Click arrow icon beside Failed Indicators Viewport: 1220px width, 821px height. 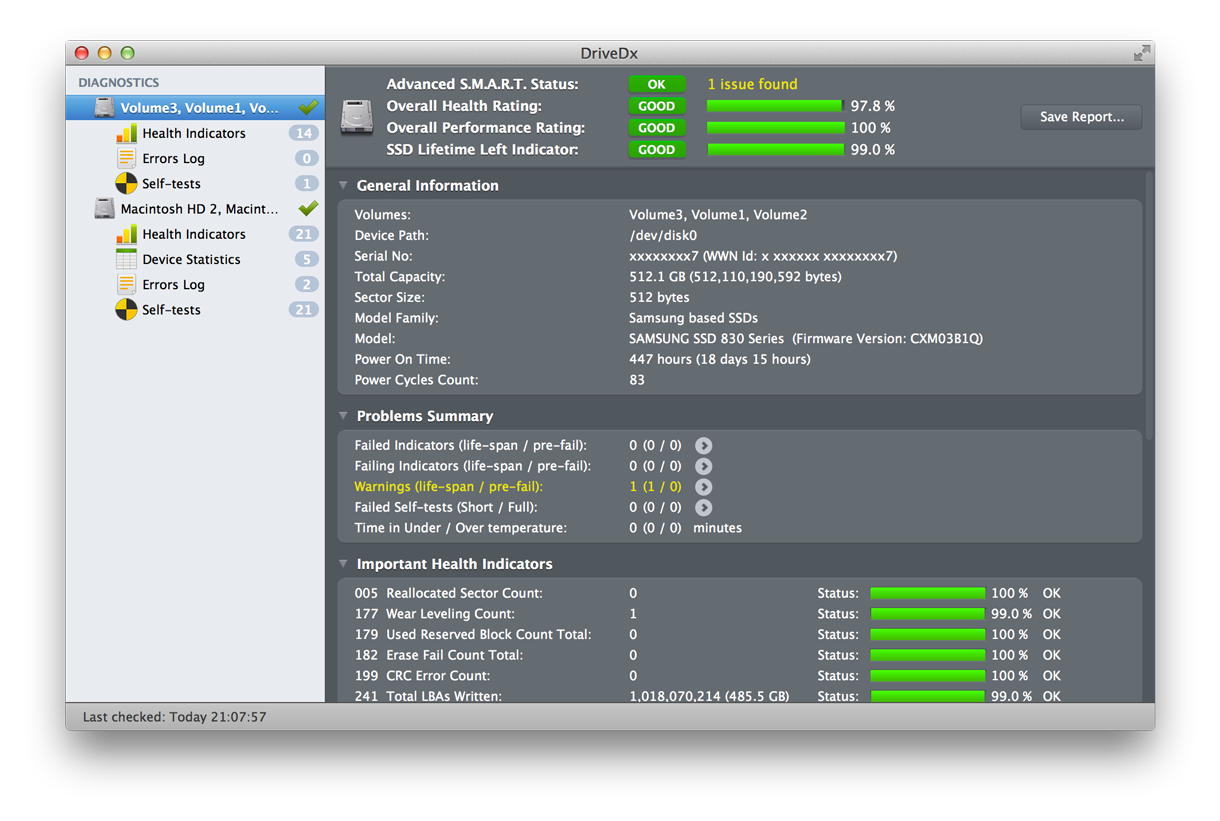(x=704, y=446)
